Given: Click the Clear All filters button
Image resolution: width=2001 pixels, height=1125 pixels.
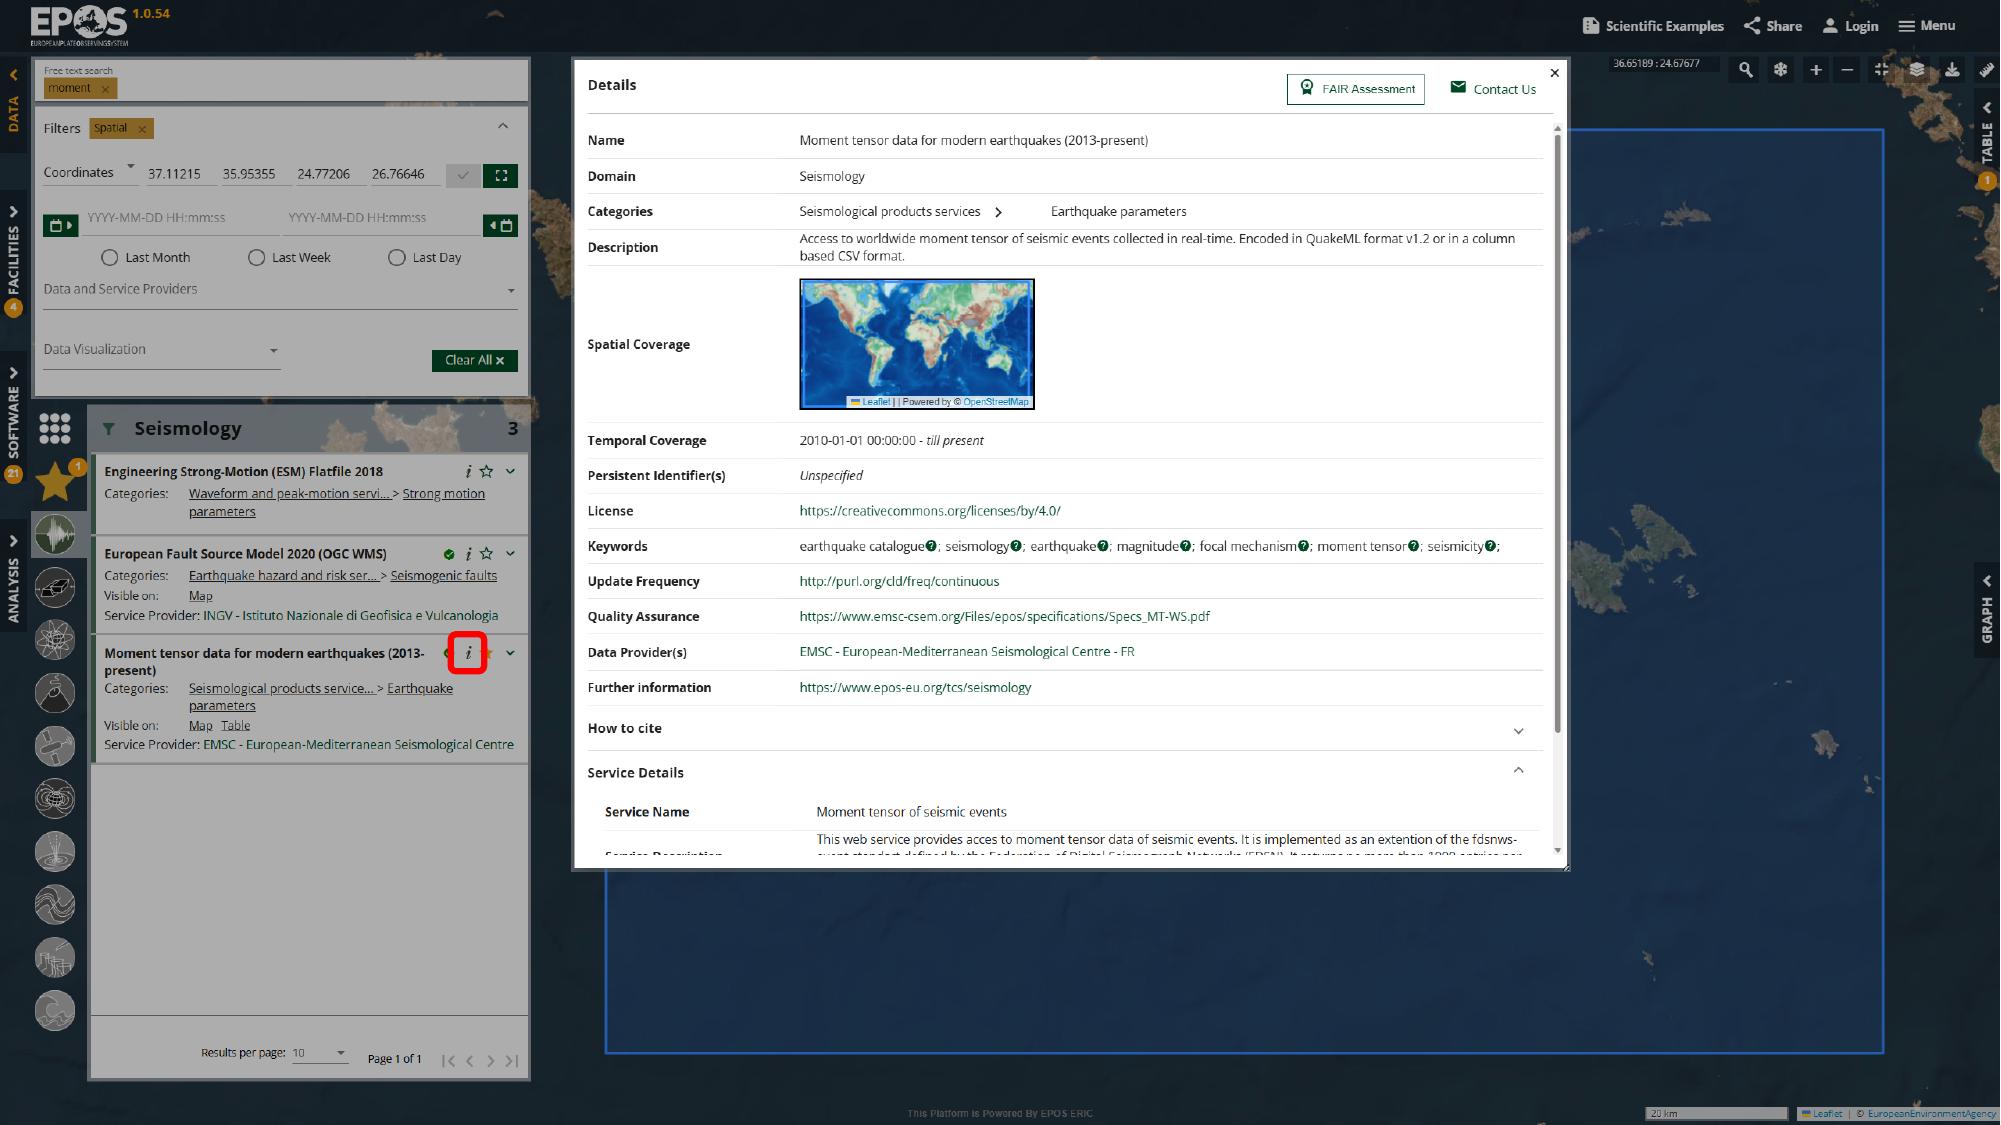Looking at the screenshot, I should 474,360.
